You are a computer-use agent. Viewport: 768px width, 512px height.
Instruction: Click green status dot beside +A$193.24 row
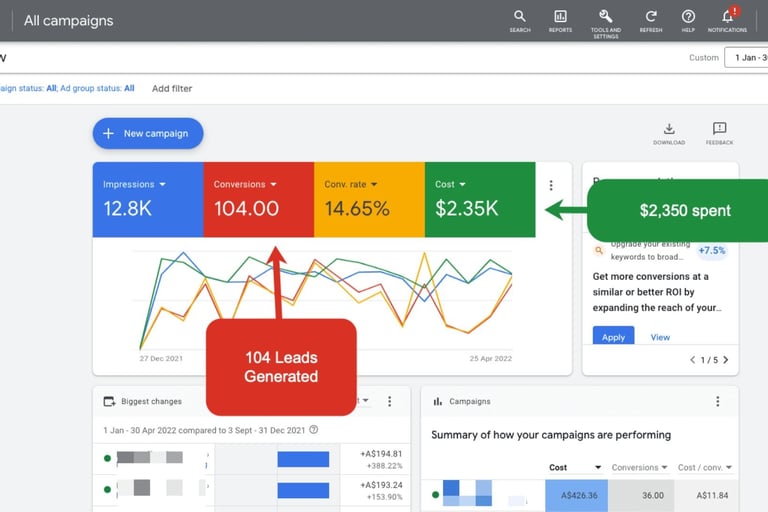[107, 489]
